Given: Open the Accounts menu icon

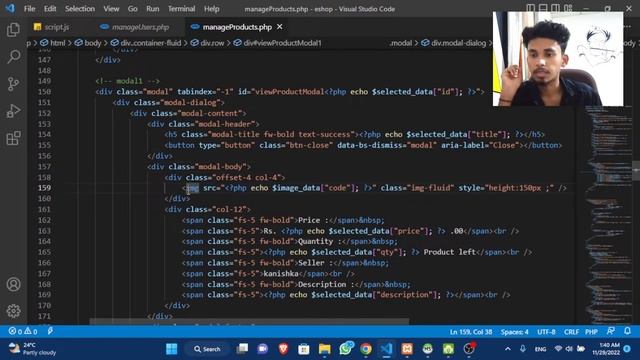Looking at the screenshot, I should pyautogui.click(x=13, y=284).
